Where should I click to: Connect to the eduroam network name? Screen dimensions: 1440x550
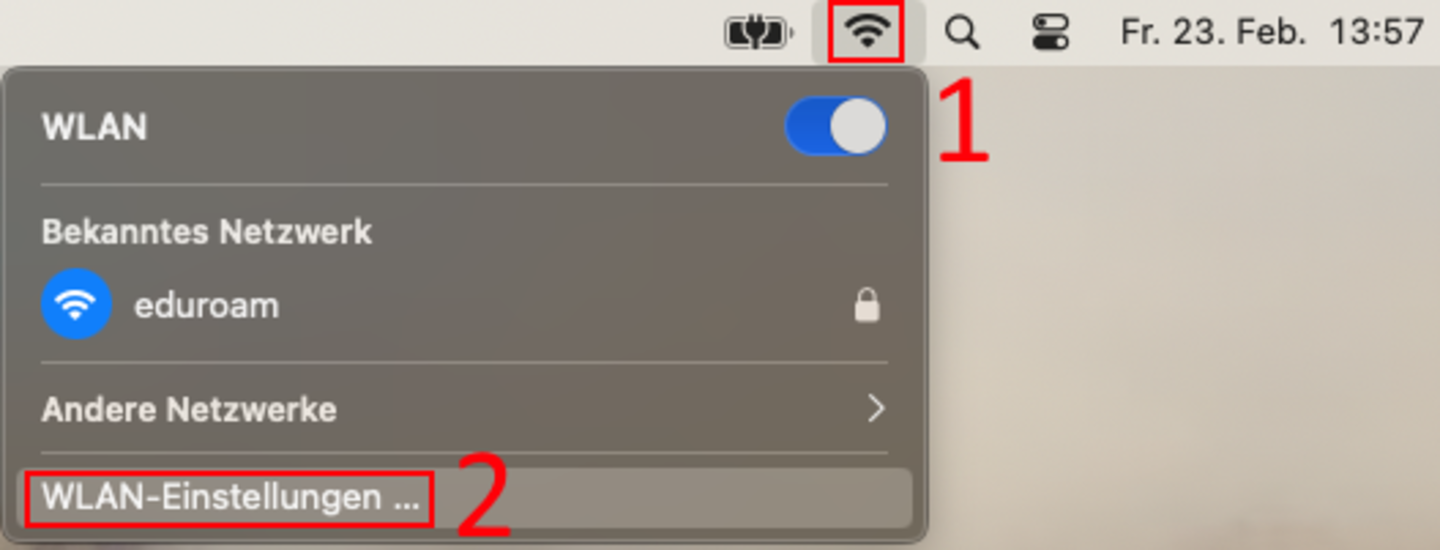click(x=206, y=305)
